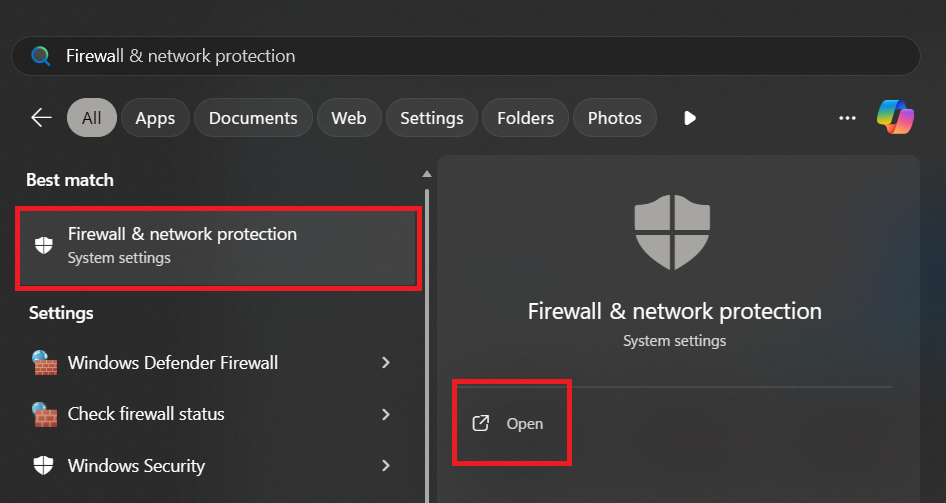Click the play arrow to show more filters
The image size is (946, 503).
tap(689, 118)
